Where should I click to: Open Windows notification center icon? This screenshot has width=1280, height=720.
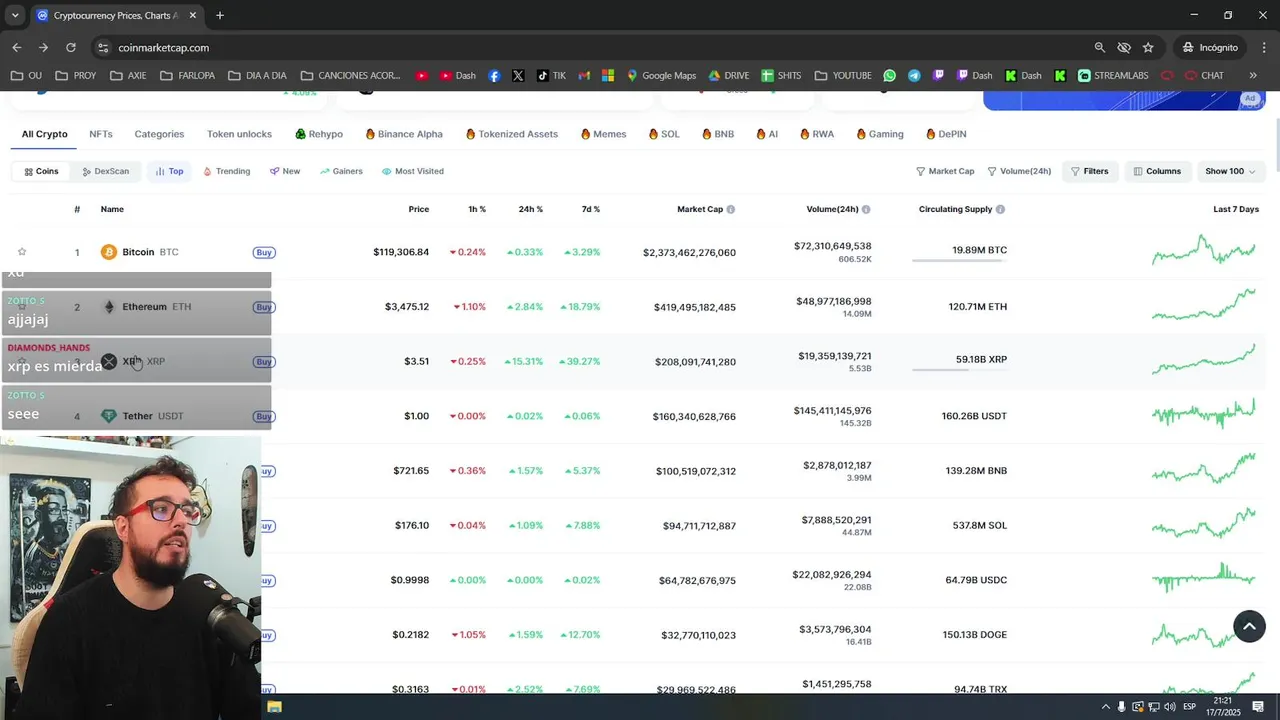click(1258, 707)
